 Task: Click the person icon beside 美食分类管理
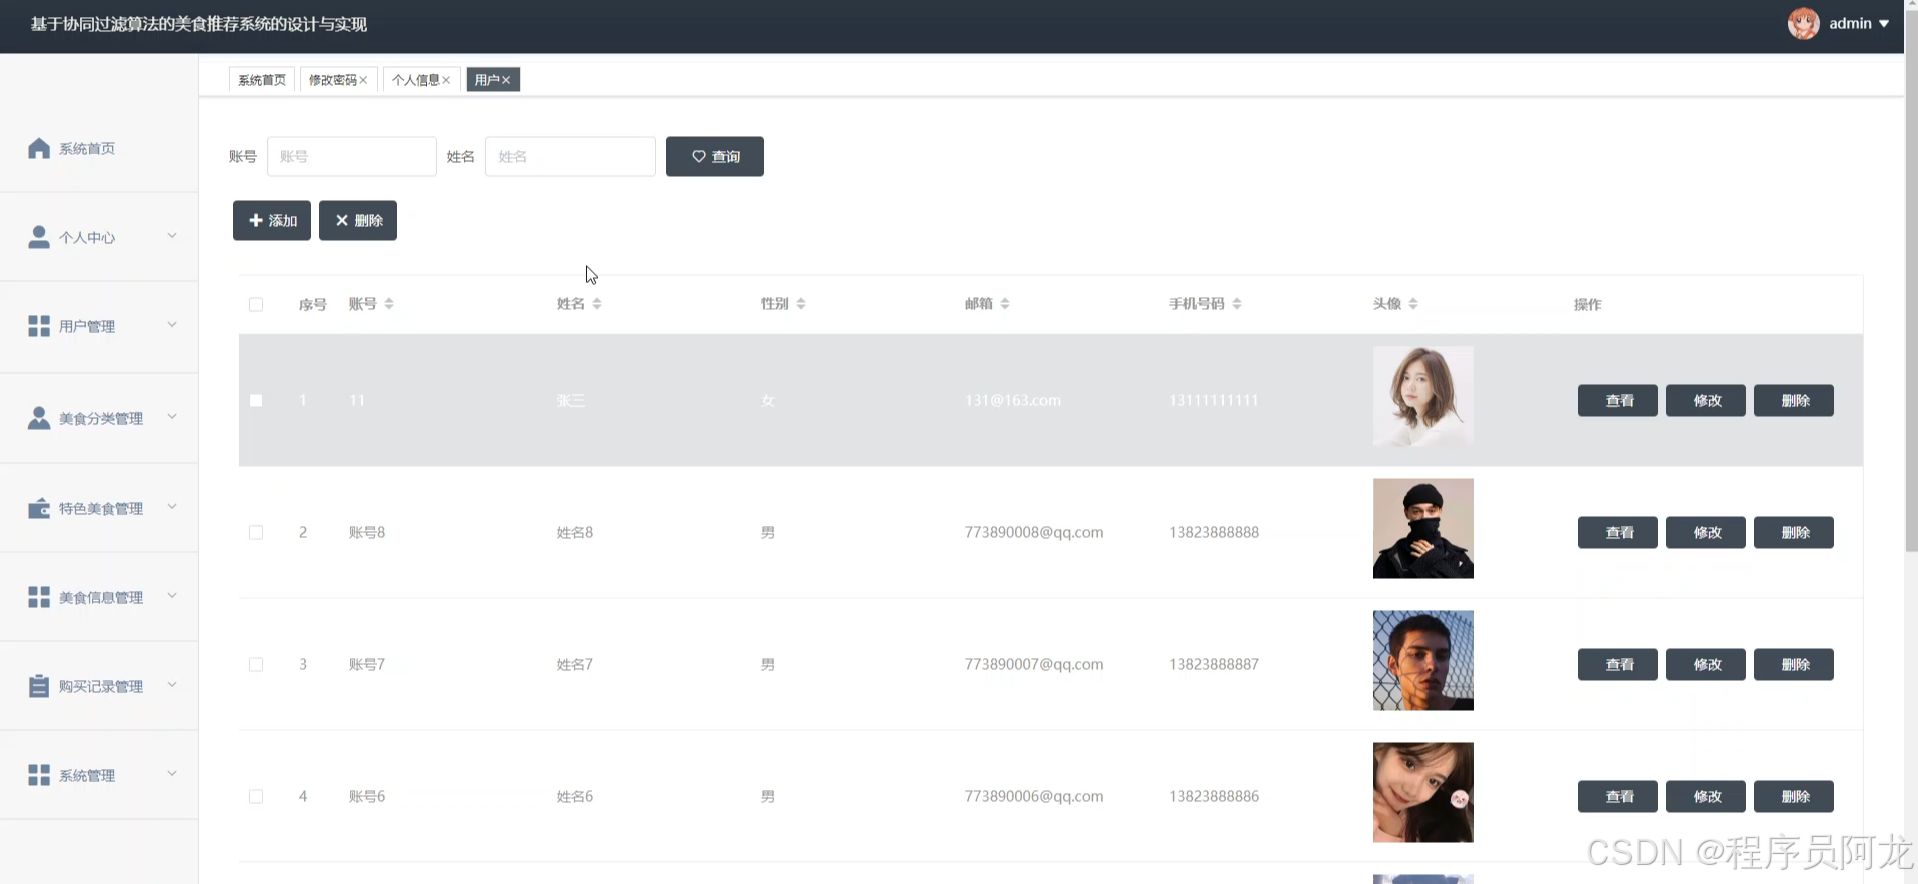point(39,418)
